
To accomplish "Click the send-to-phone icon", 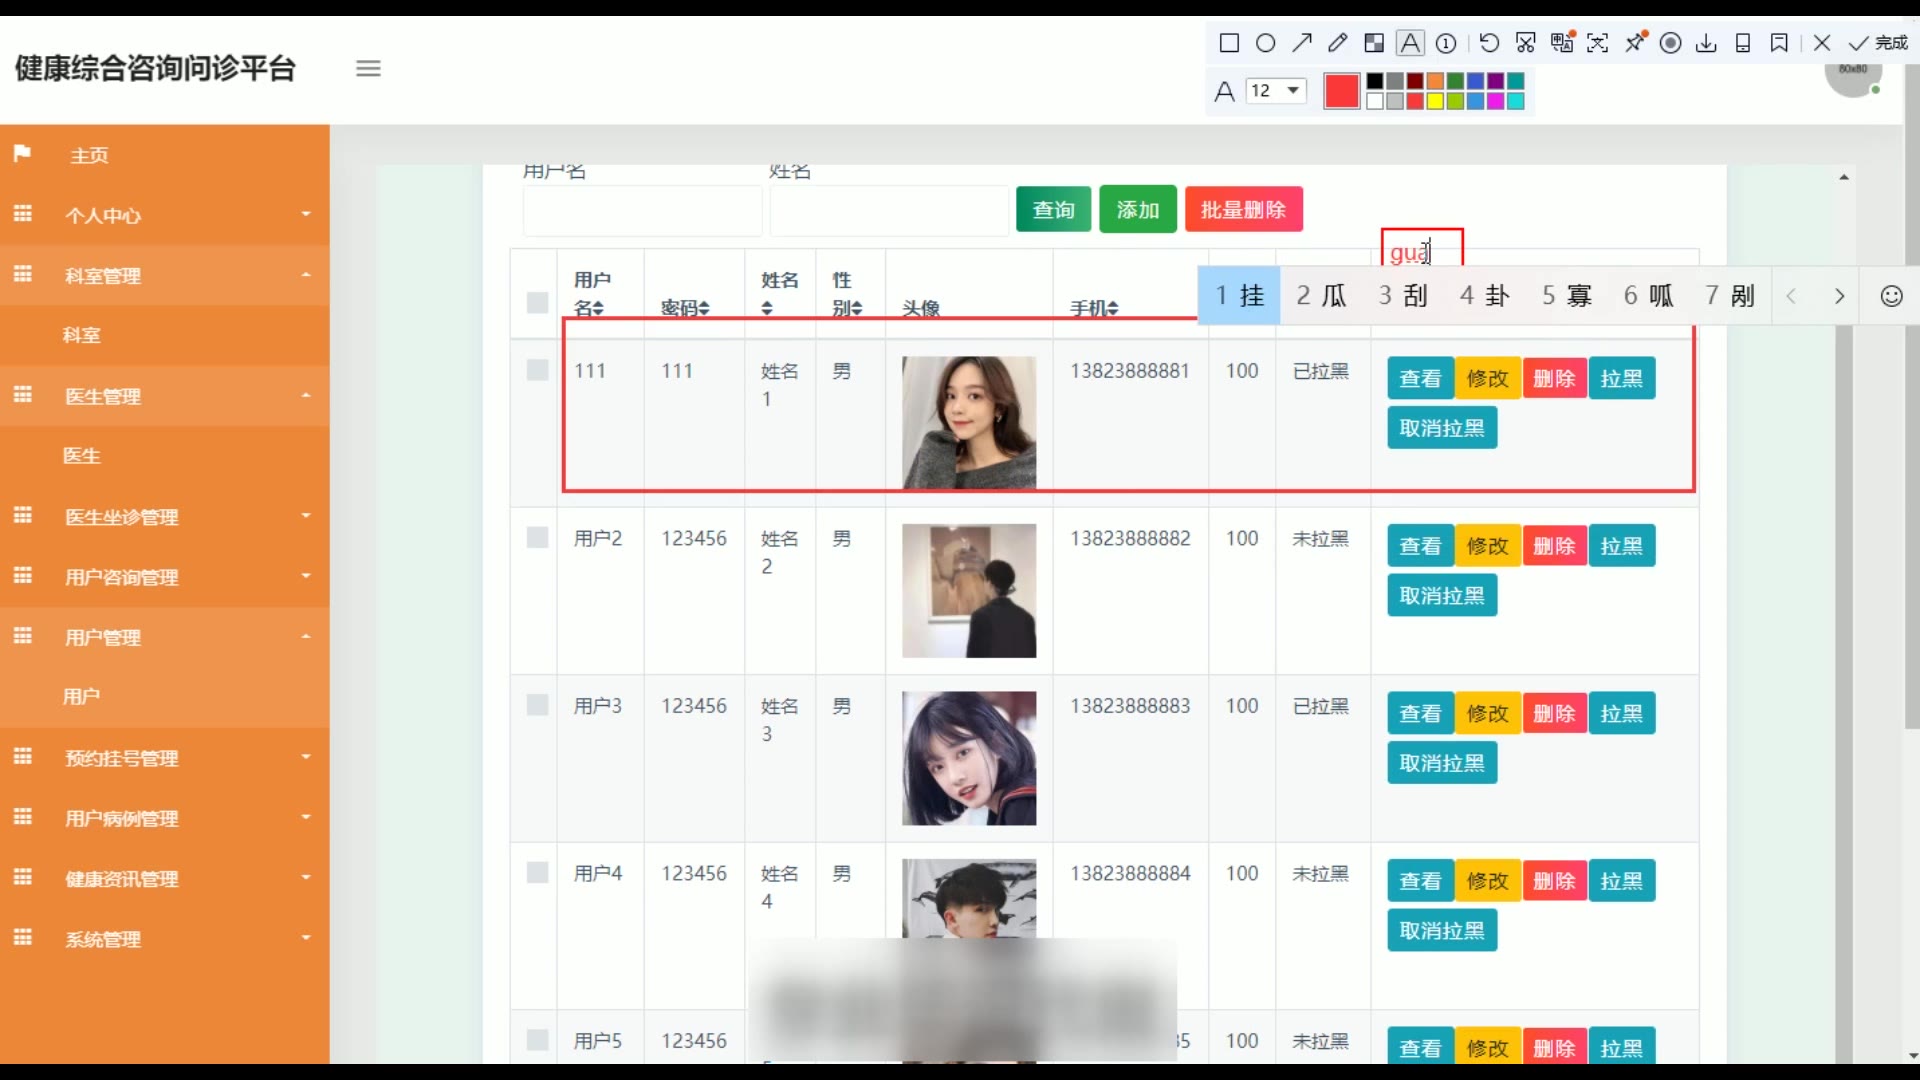I will pos(1743,43).
